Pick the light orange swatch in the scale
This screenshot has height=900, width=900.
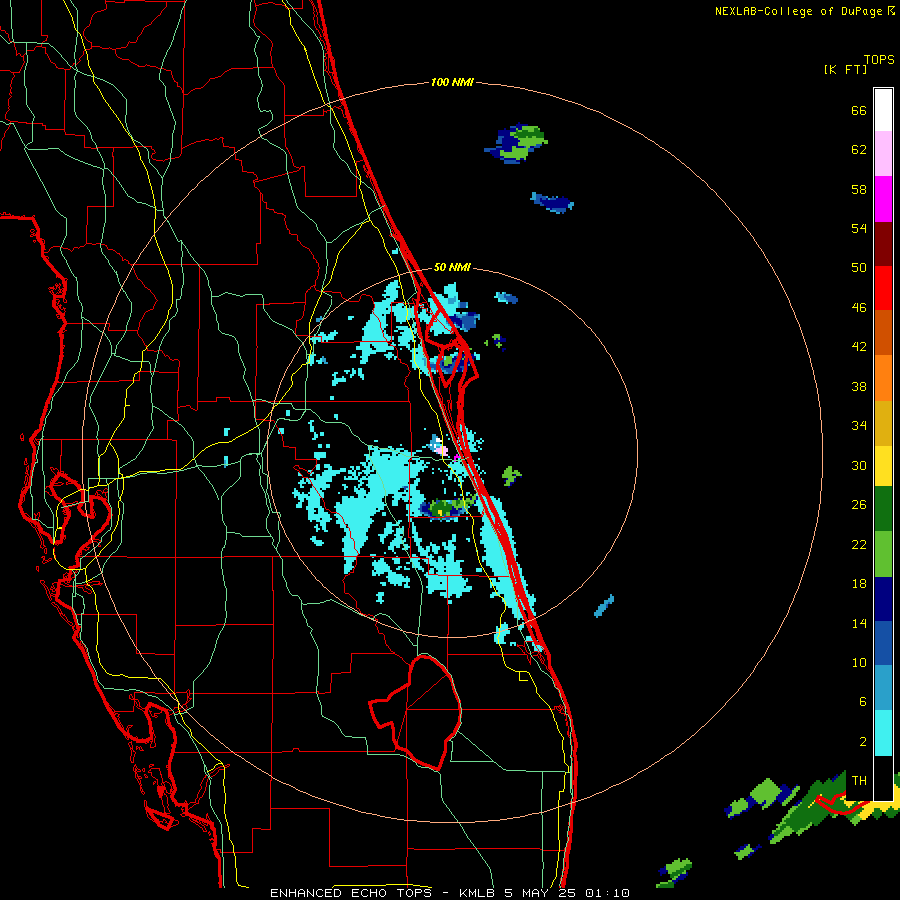(x=883, y=377)
